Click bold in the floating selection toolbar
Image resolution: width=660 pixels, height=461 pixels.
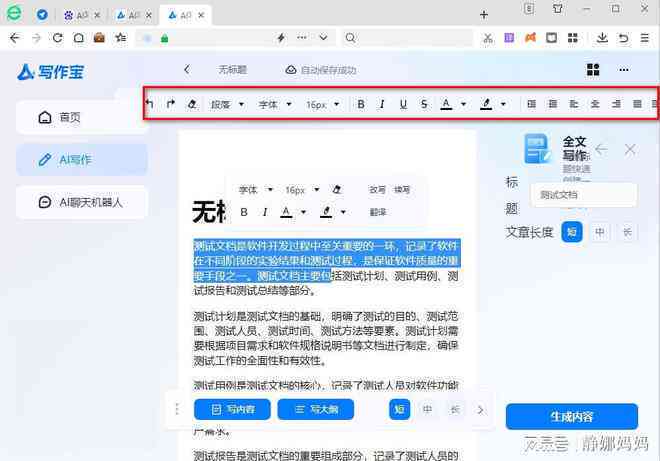click(244, 212)
